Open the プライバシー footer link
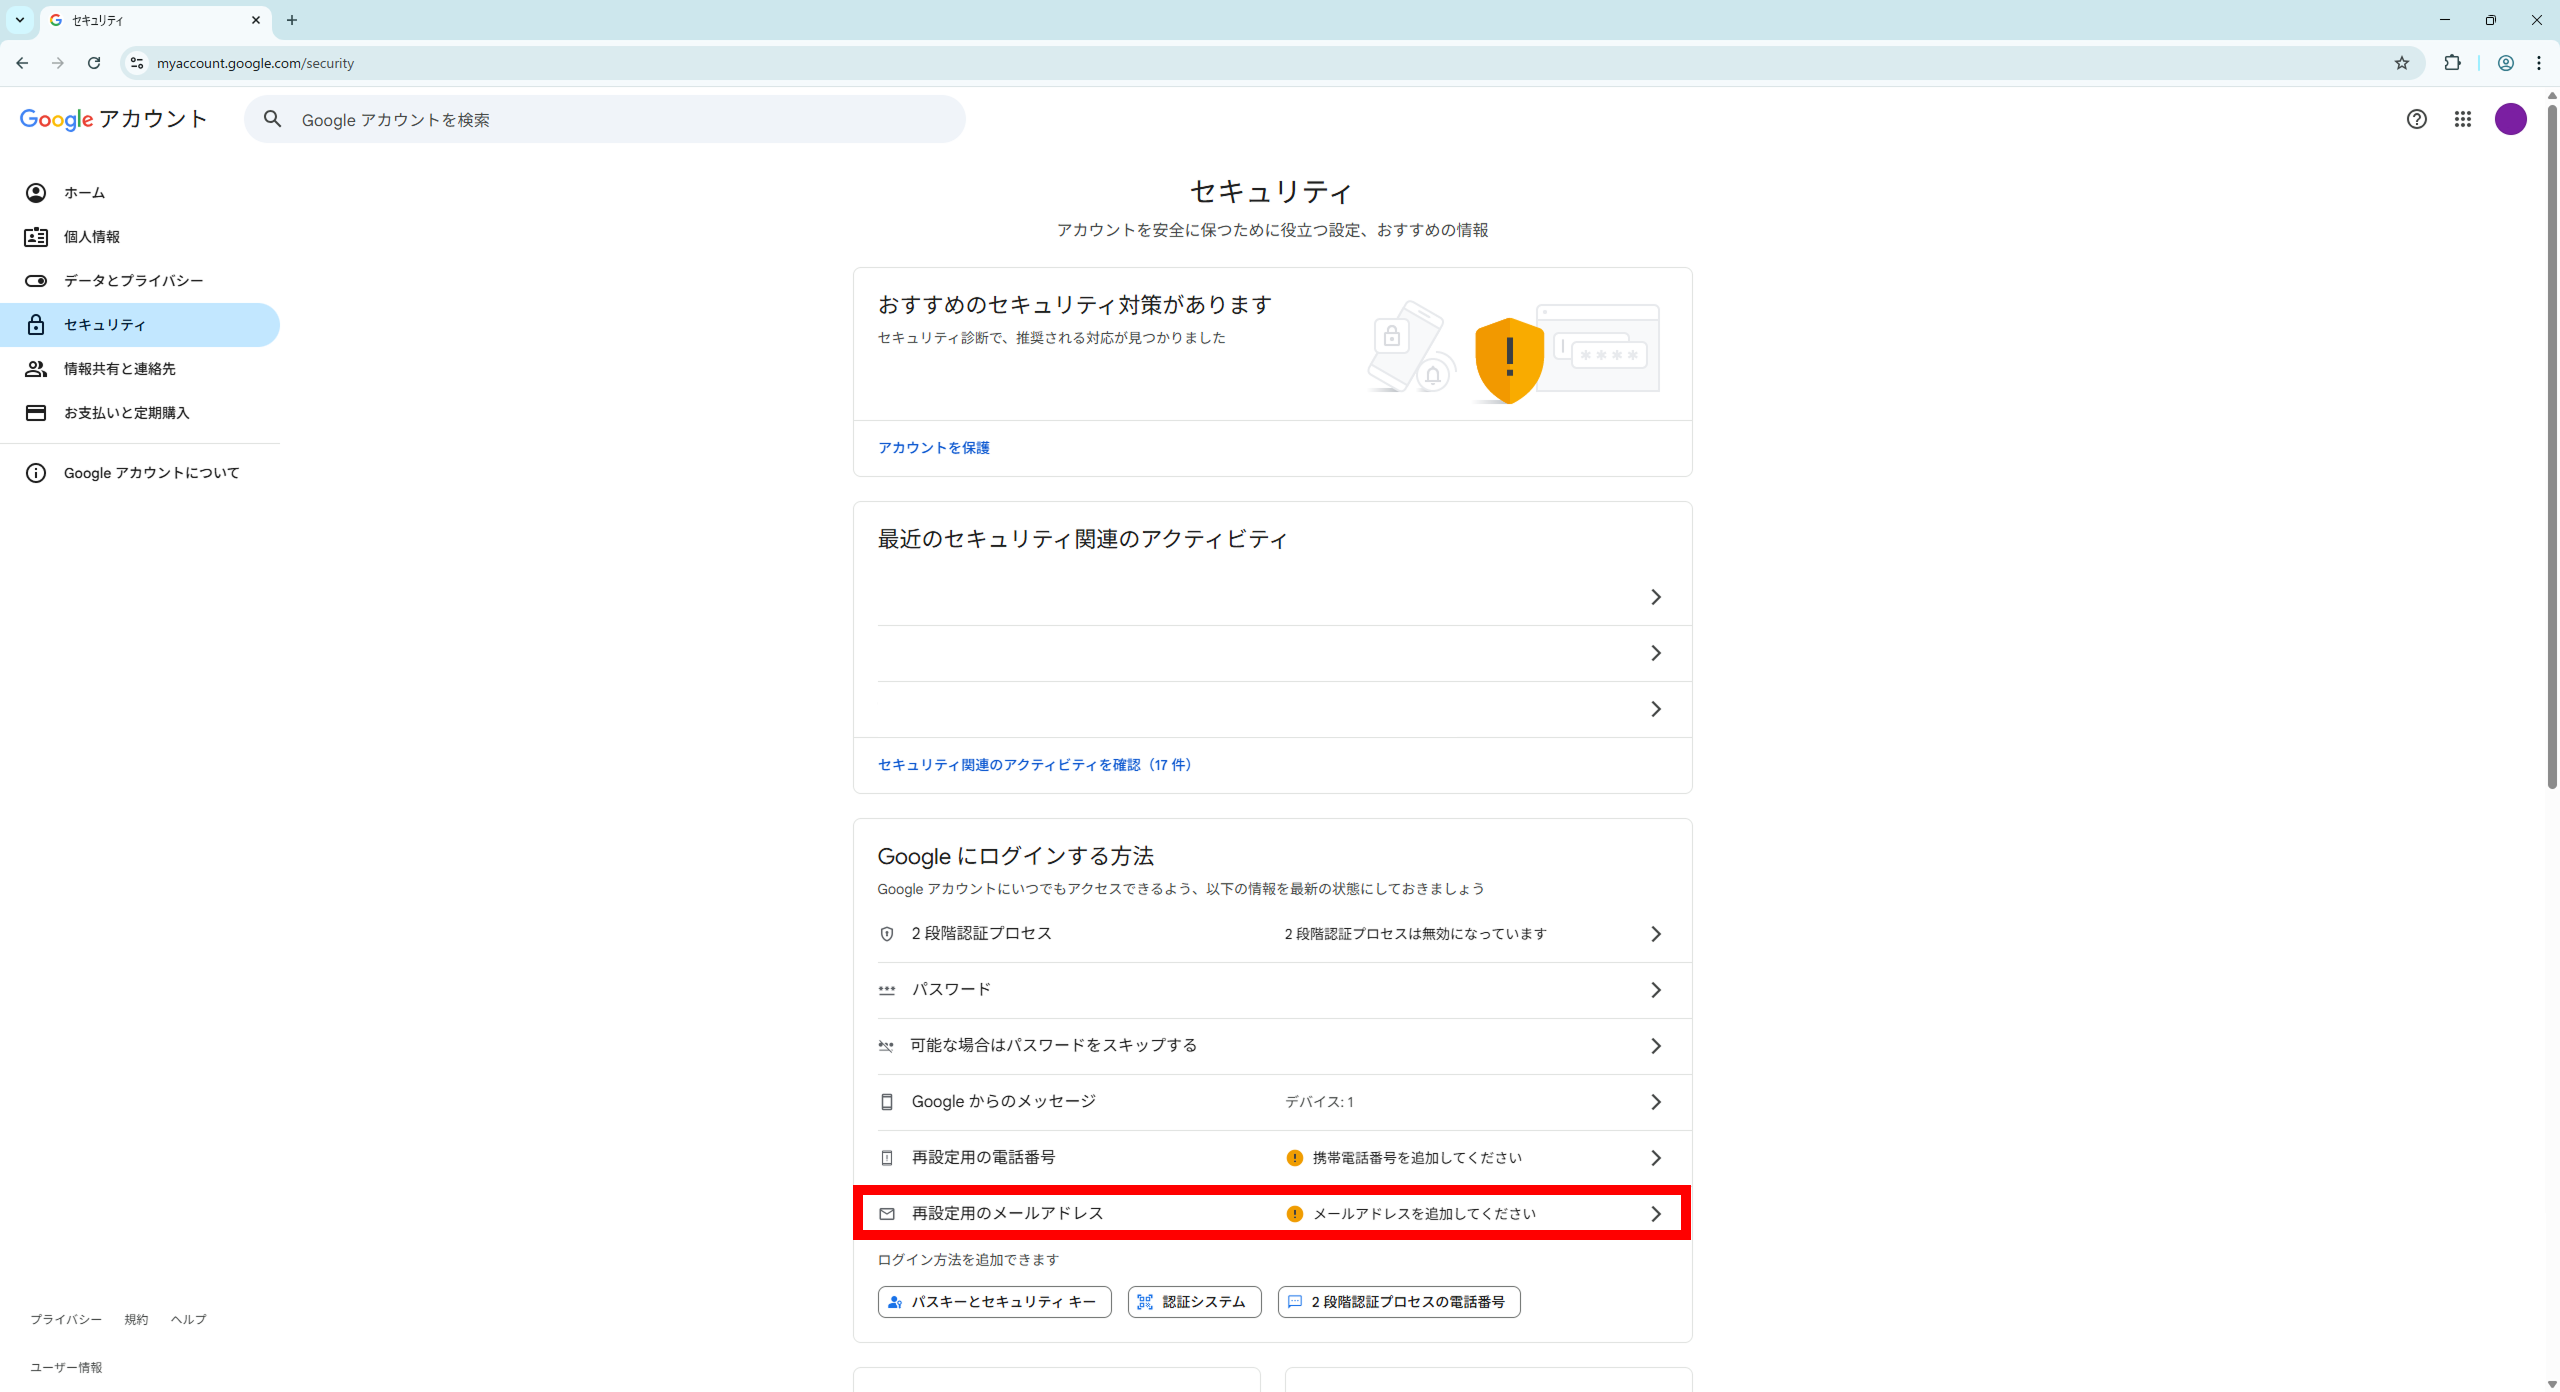Screen dimensions: 2560x1392 point(66,1320)
